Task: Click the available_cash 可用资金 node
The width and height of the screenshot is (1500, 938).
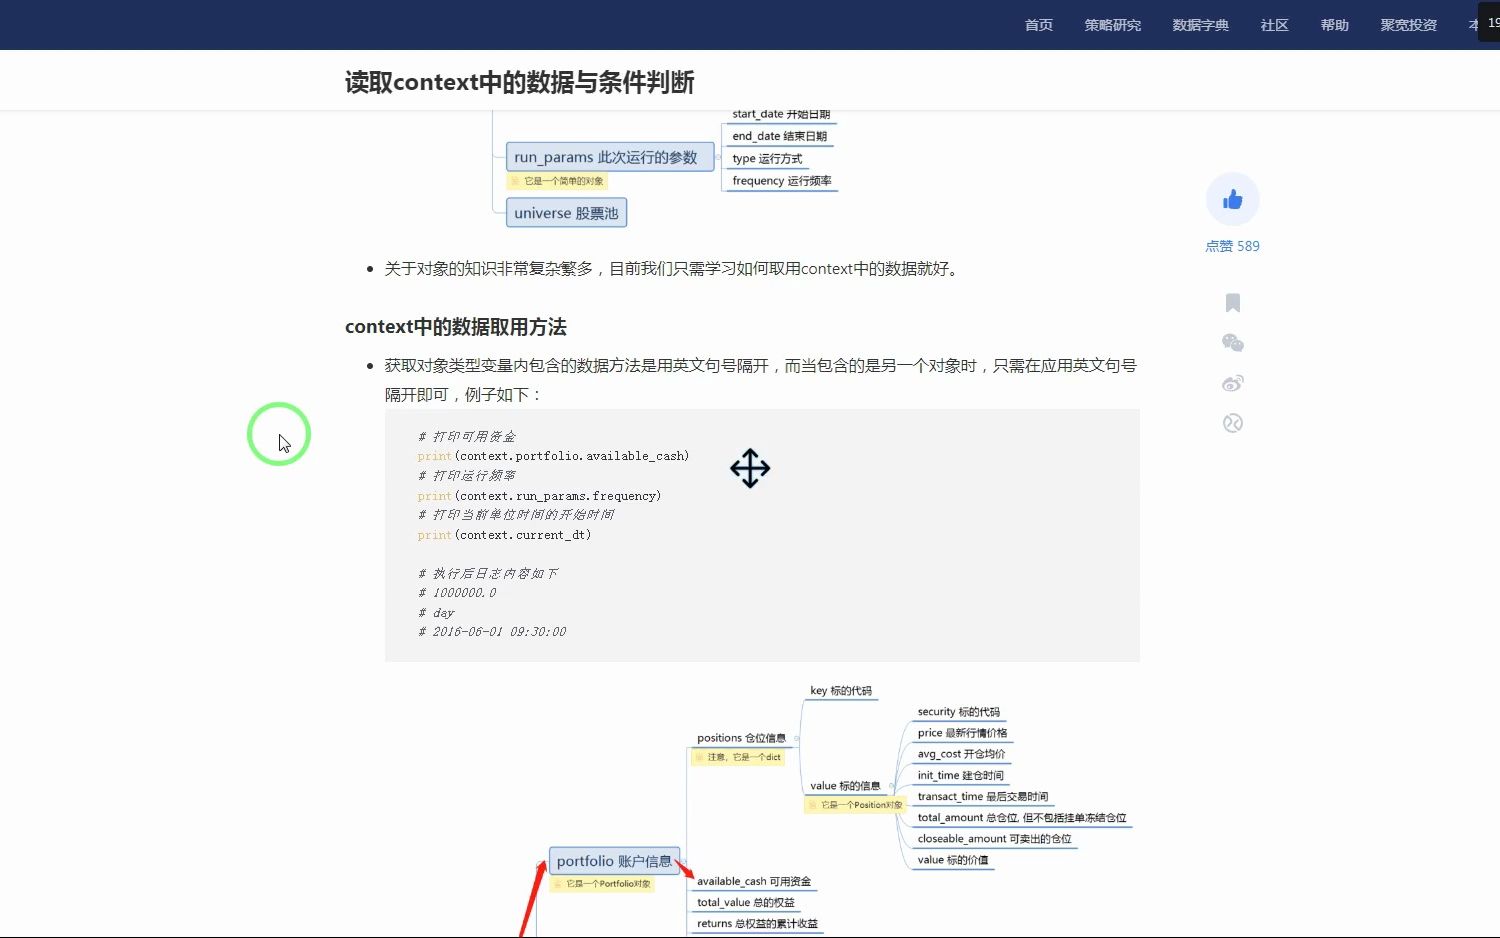Action: pyautogui.click(x=754, y=882)
